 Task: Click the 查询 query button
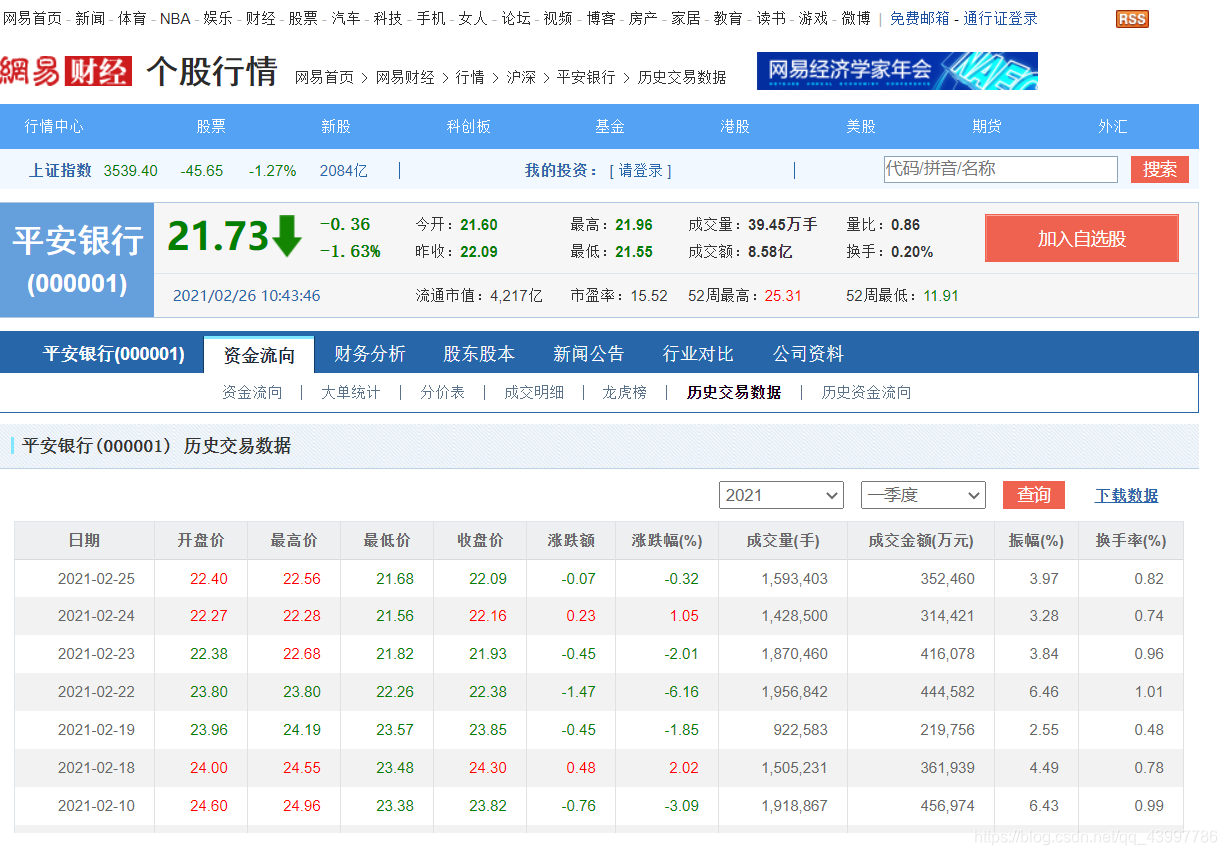click(1034, 495)
